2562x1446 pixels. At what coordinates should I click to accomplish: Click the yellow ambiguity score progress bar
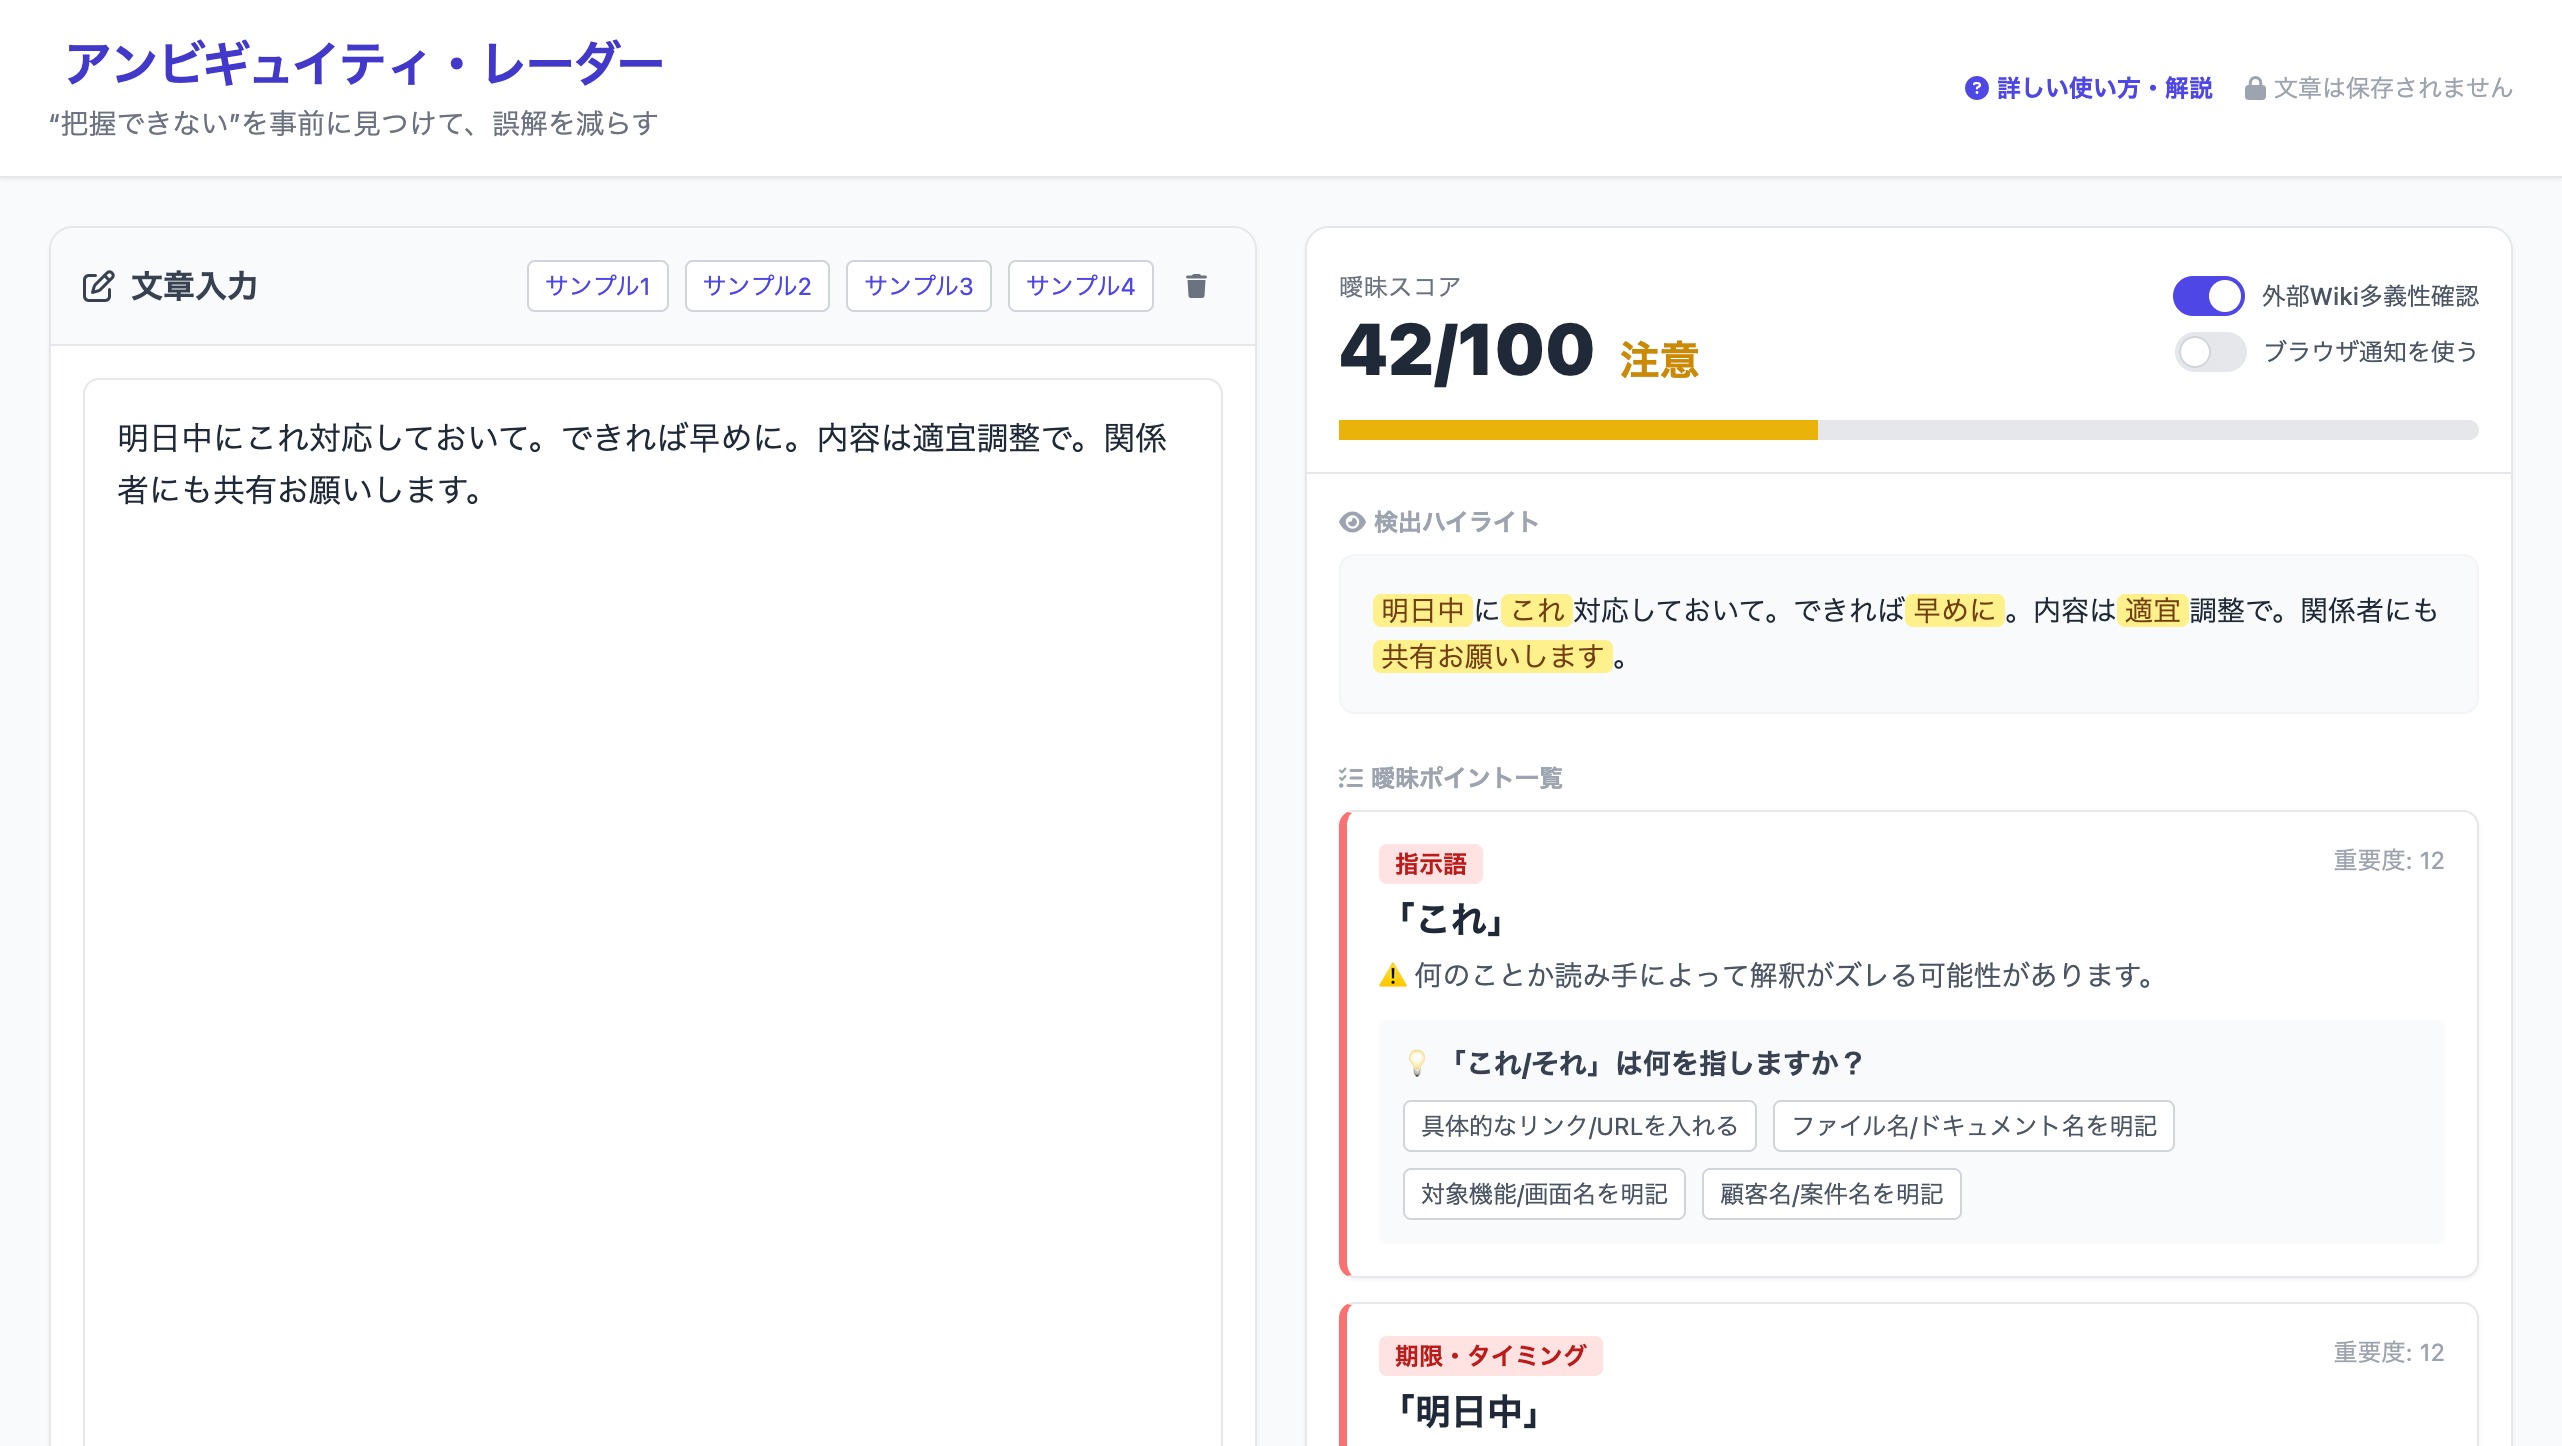point(1577,430)
